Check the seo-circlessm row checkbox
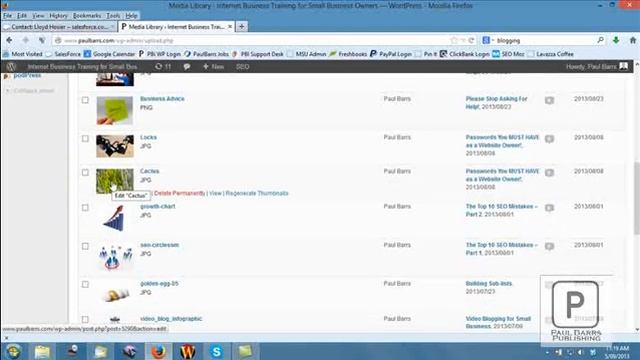Viewport: 640px width, 360px height. [85, 246]
